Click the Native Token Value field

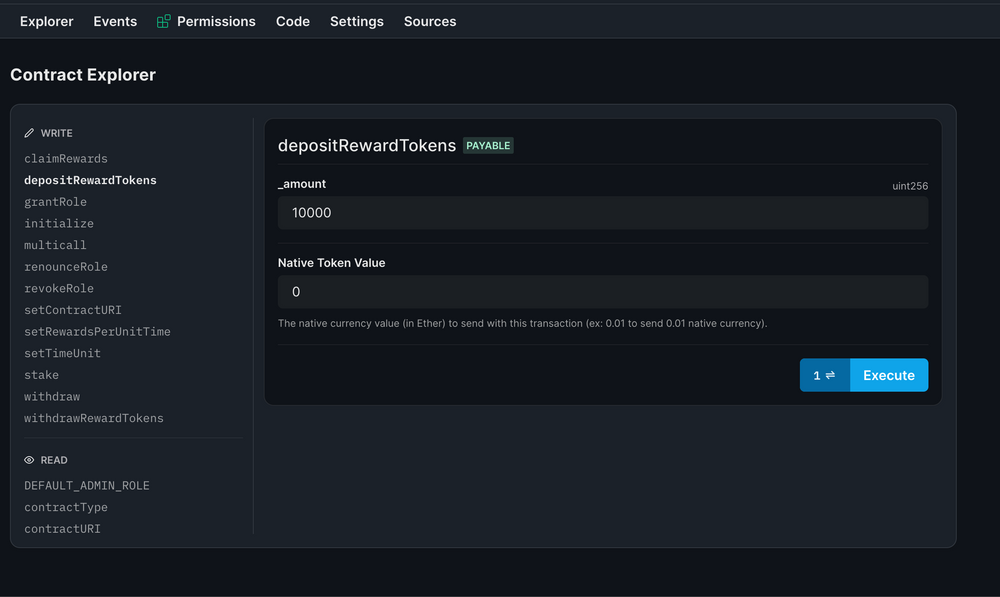tap(602, 291)
